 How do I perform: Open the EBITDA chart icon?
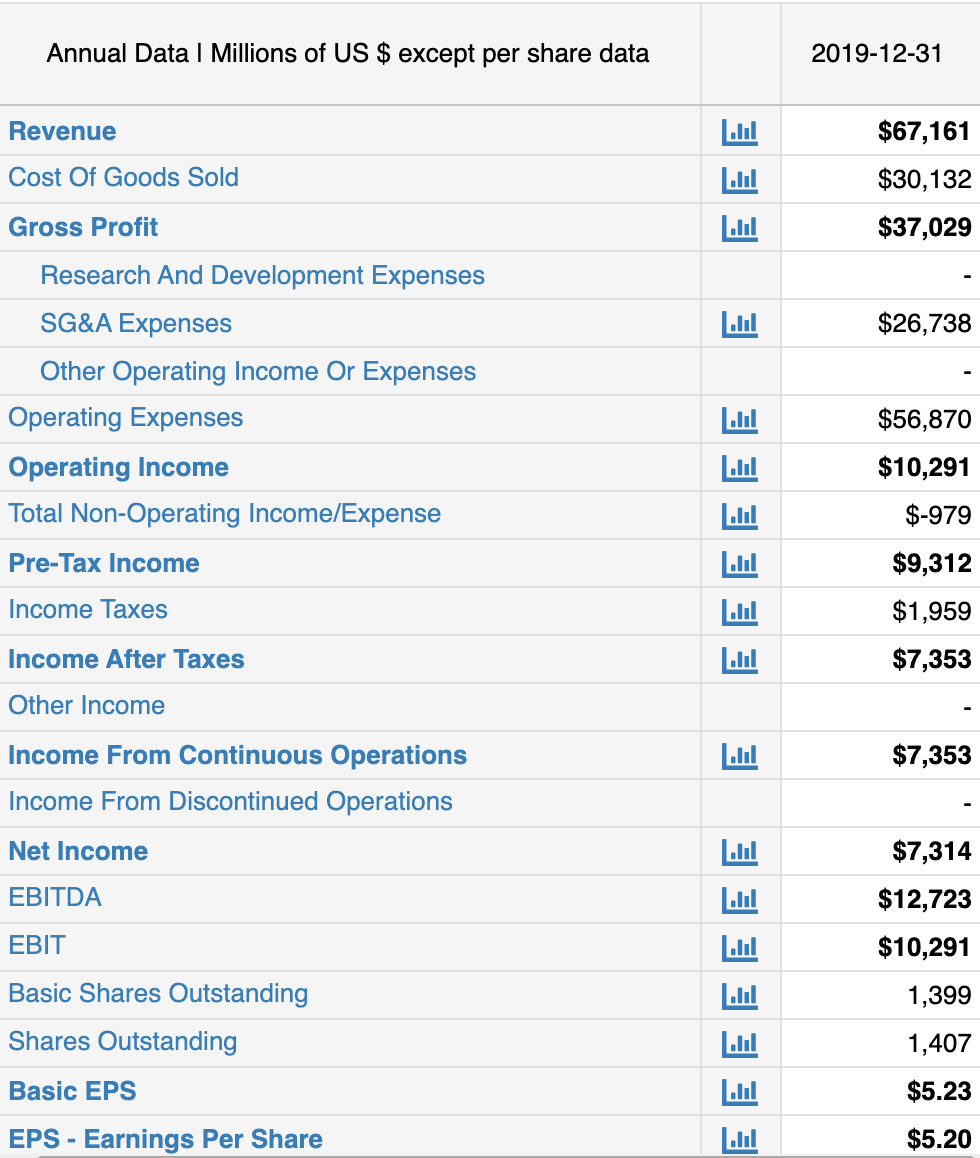click(x=739, y=899)
